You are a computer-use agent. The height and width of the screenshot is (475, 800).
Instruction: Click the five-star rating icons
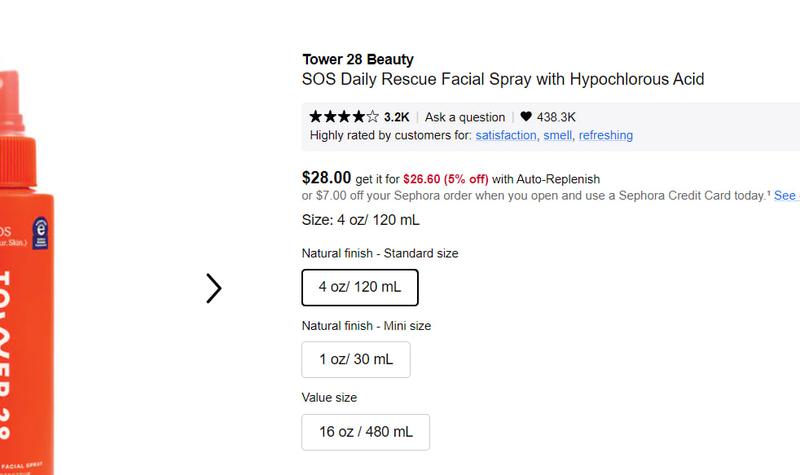[344, 117]
